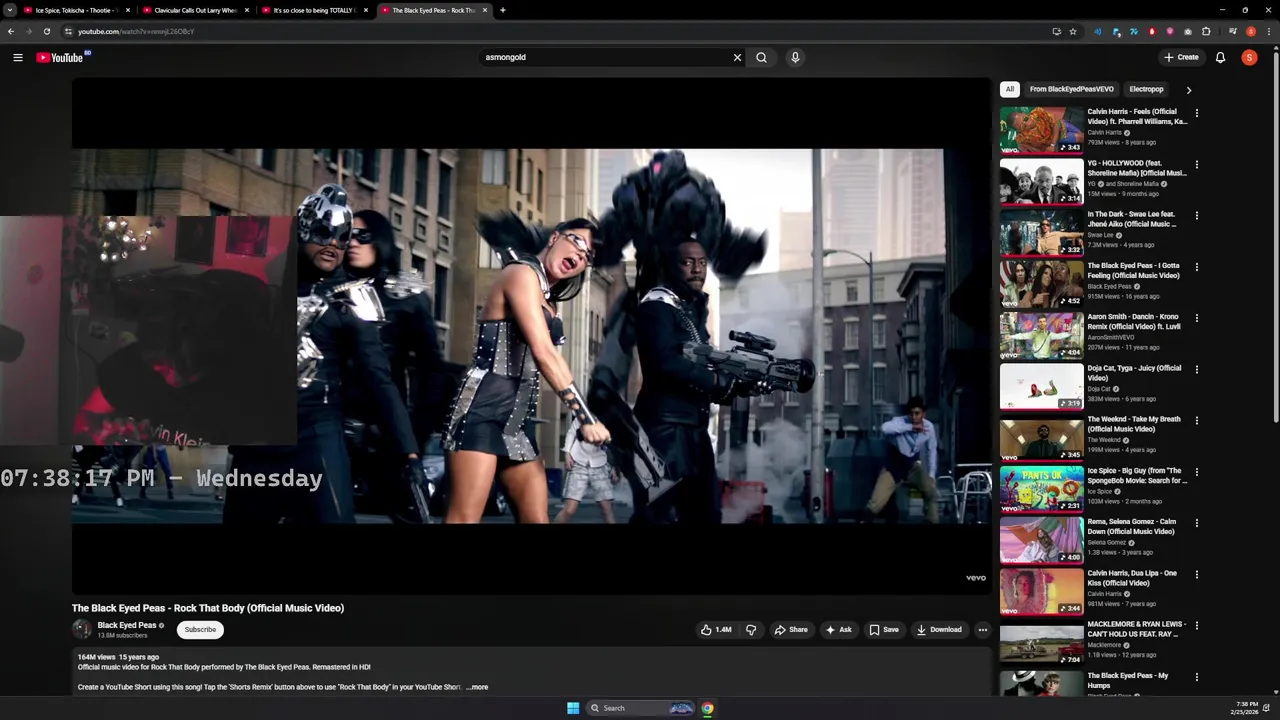
Task: Open the Black Eyed Peas channel name link
Action: pyautogui.click(x=127, y=625)
